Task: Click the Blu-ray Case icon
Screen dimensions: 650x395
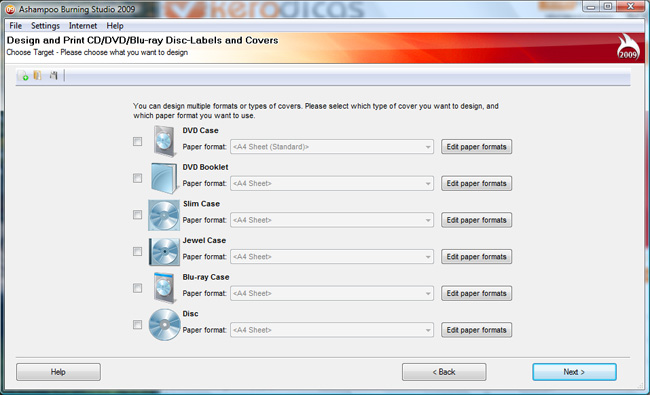Action: pyautogui.click(x=164, y=288)
